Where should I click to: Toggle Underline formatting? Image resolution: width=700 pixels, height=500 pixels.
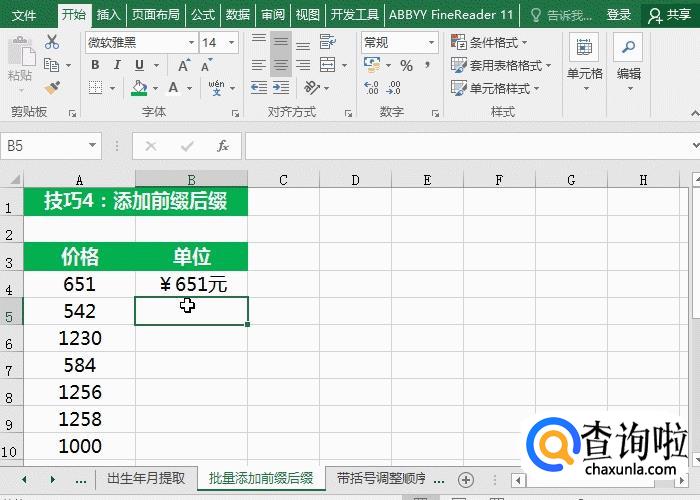point(139,65)
